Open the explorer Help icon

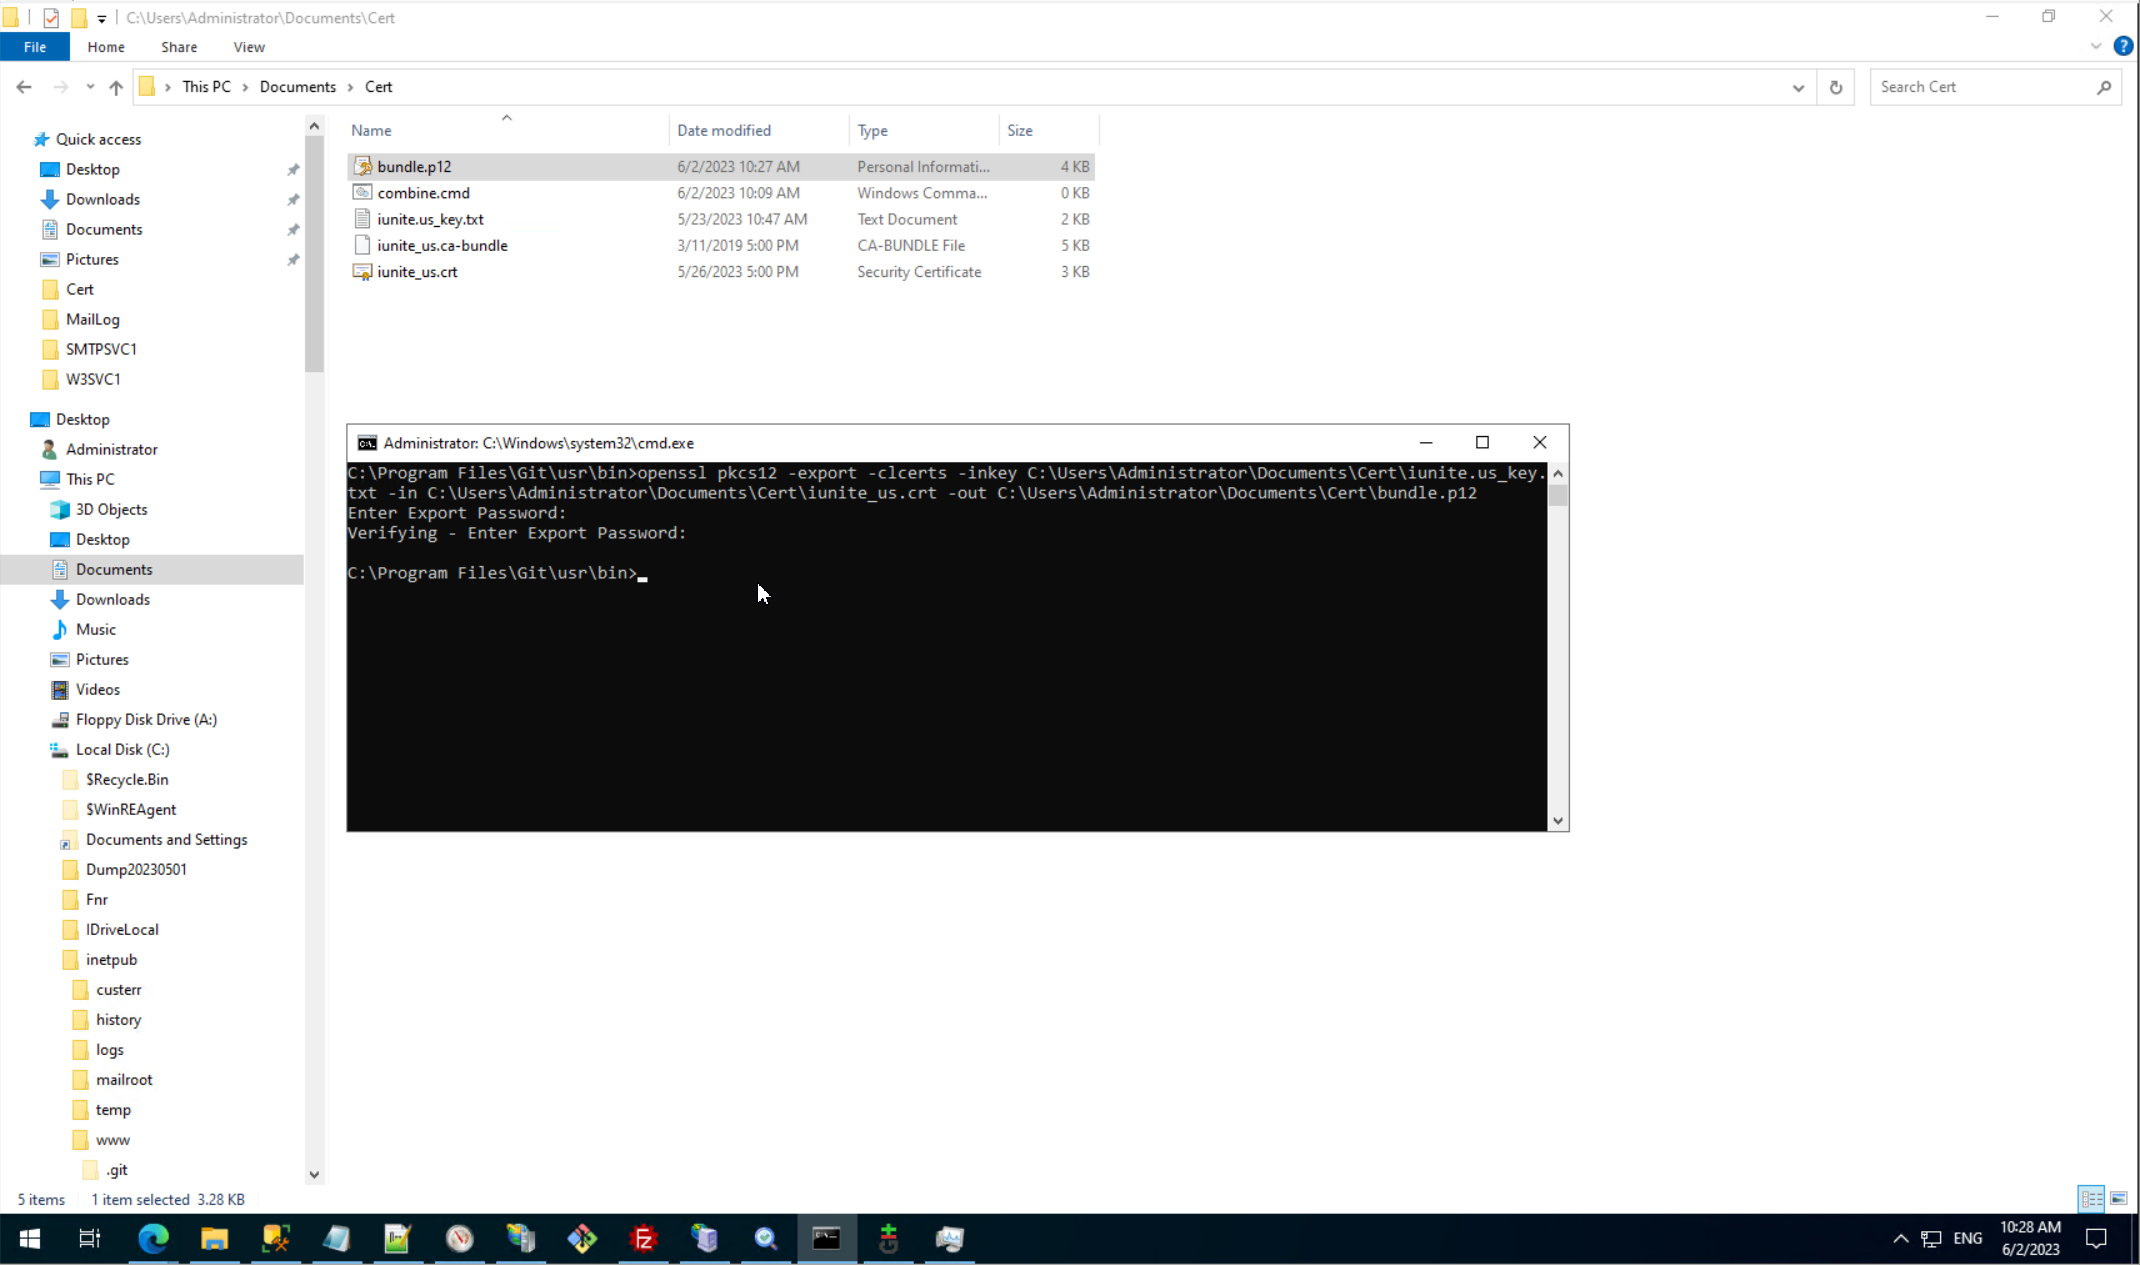2123,46
